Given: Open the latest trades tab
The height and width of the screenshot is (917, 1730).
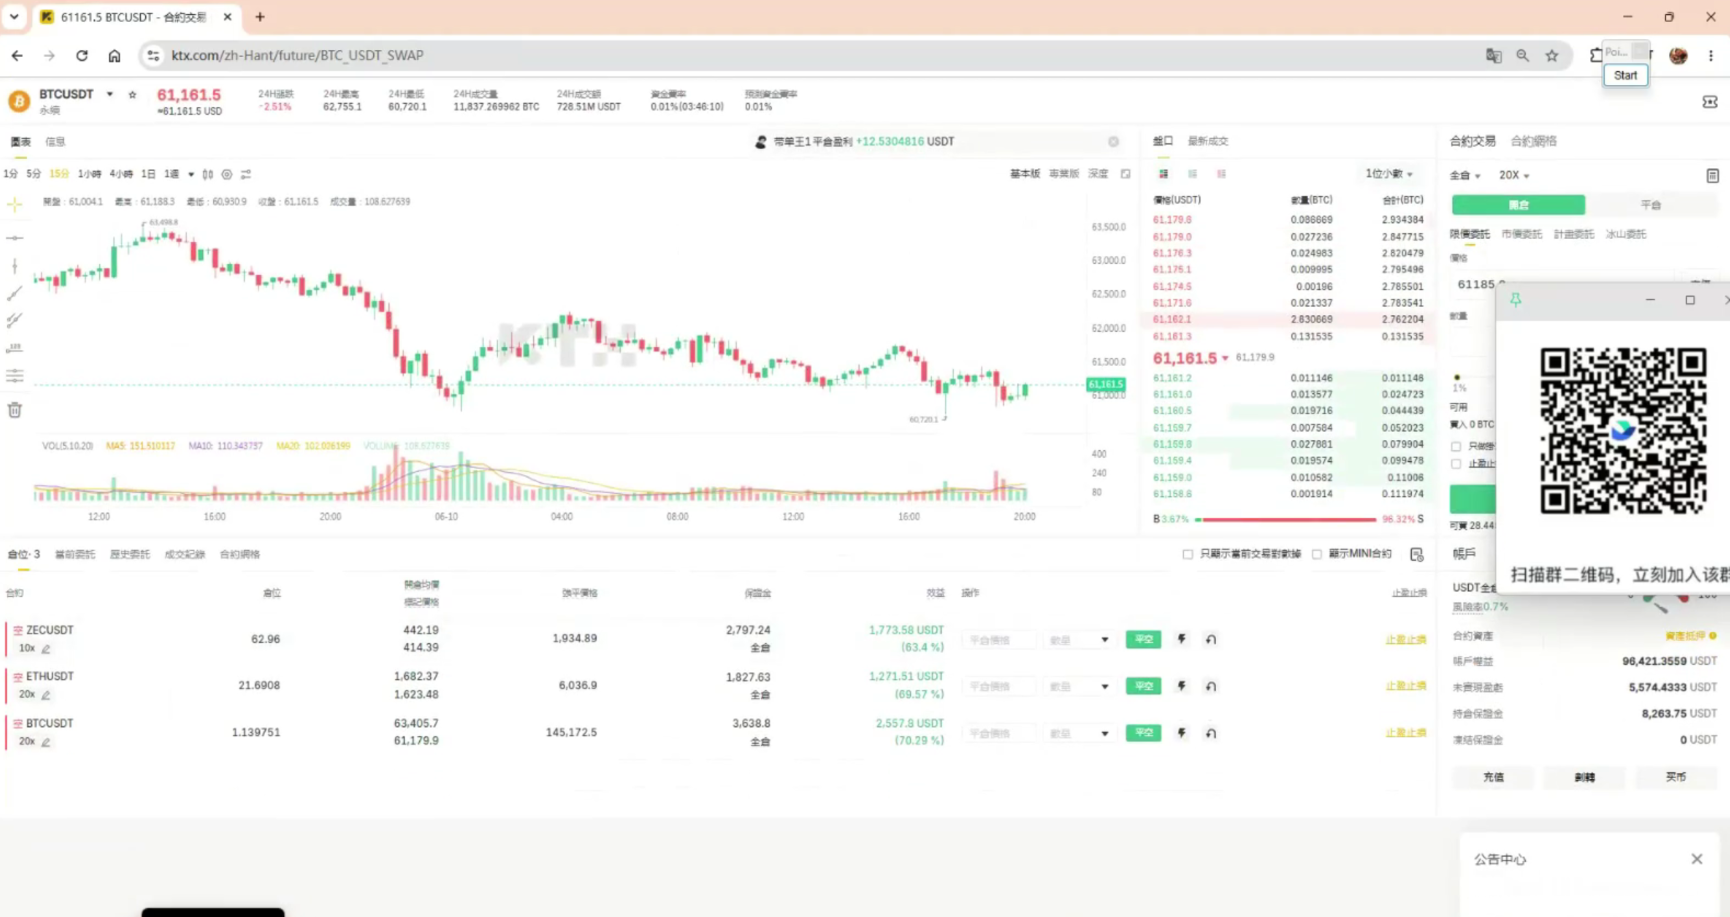Looking at the screenshot, I should pos(1208,141).
